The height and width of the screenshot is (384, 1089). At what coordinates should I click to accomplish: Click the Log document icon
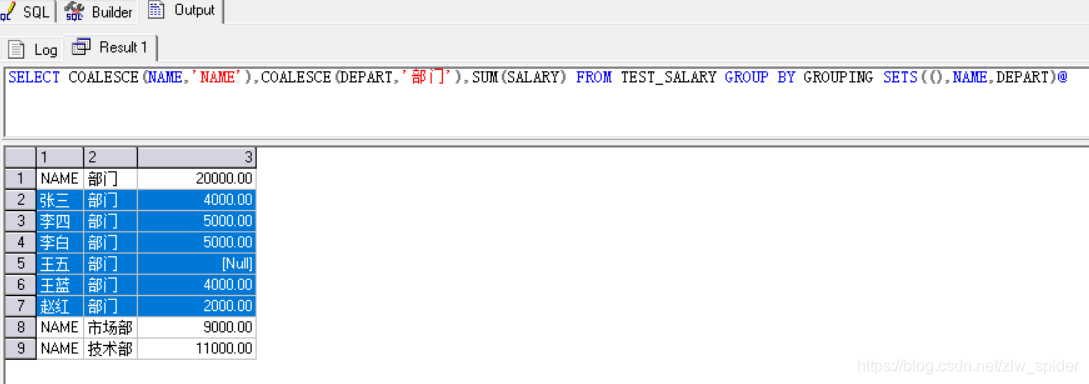pos(17,49)
